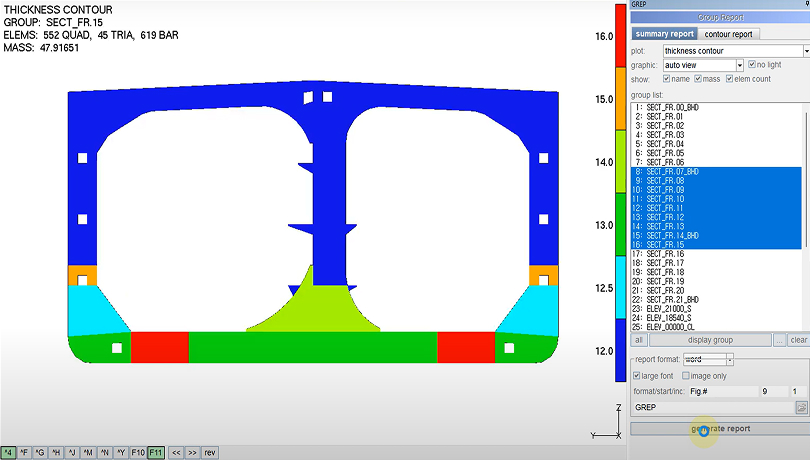Enable the image only checkbox
This screenshot has width=810, height=460.
pos(686,376)
